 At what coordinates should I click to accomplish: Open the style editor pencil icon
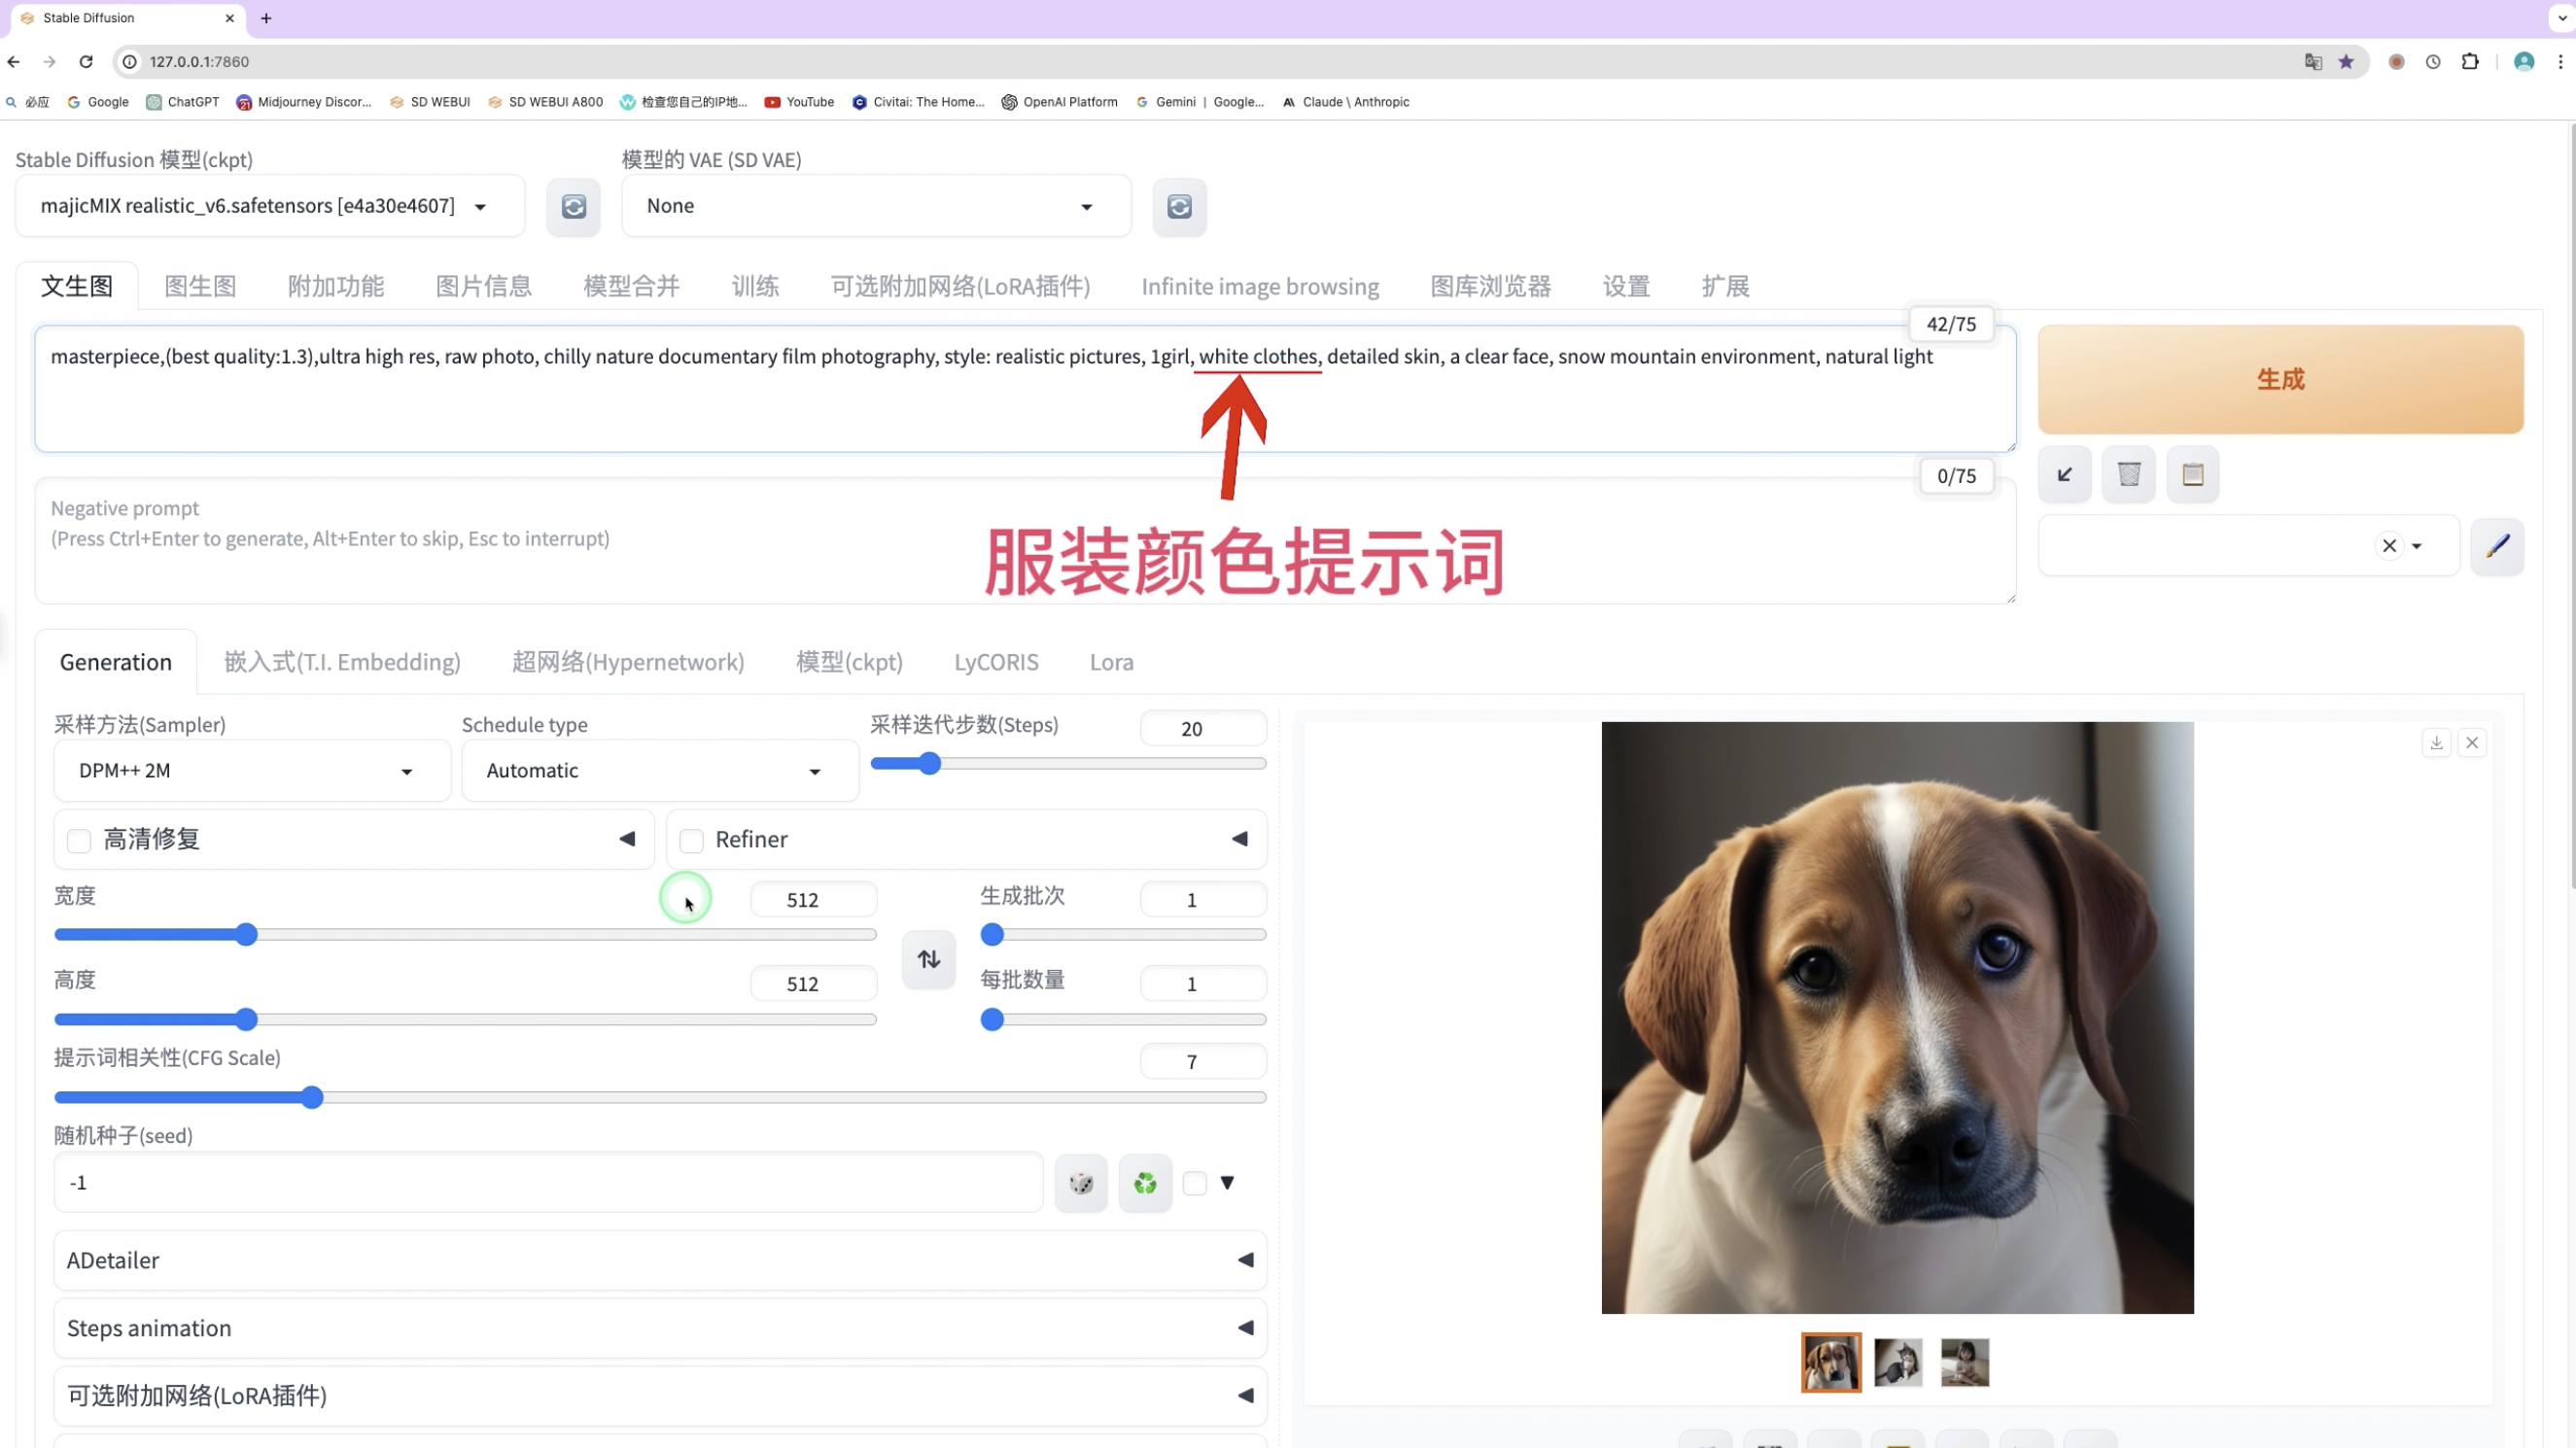tap(2497, 546)
